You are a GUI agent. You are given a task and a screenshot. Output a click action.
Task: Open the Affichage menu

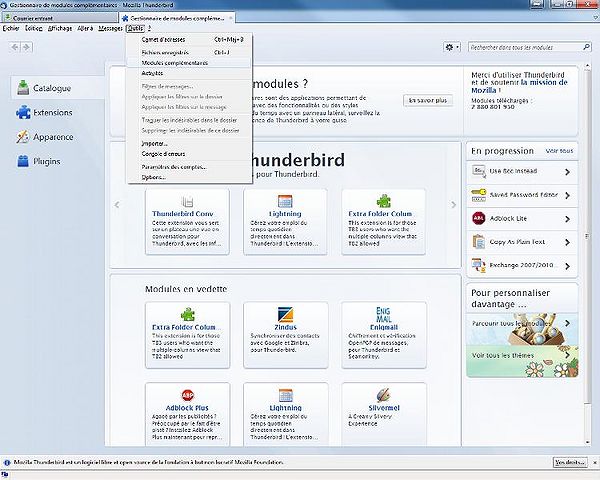(x=60, y=28)
